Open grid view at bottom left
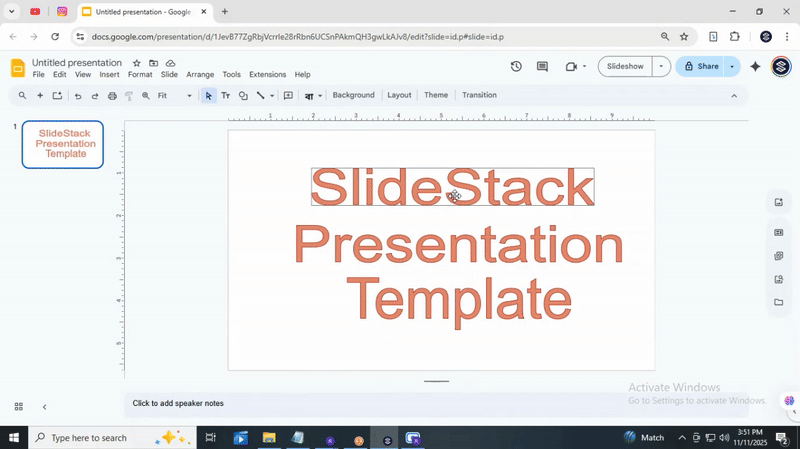Screen dimensions: 800x449 tap(18, 406)
